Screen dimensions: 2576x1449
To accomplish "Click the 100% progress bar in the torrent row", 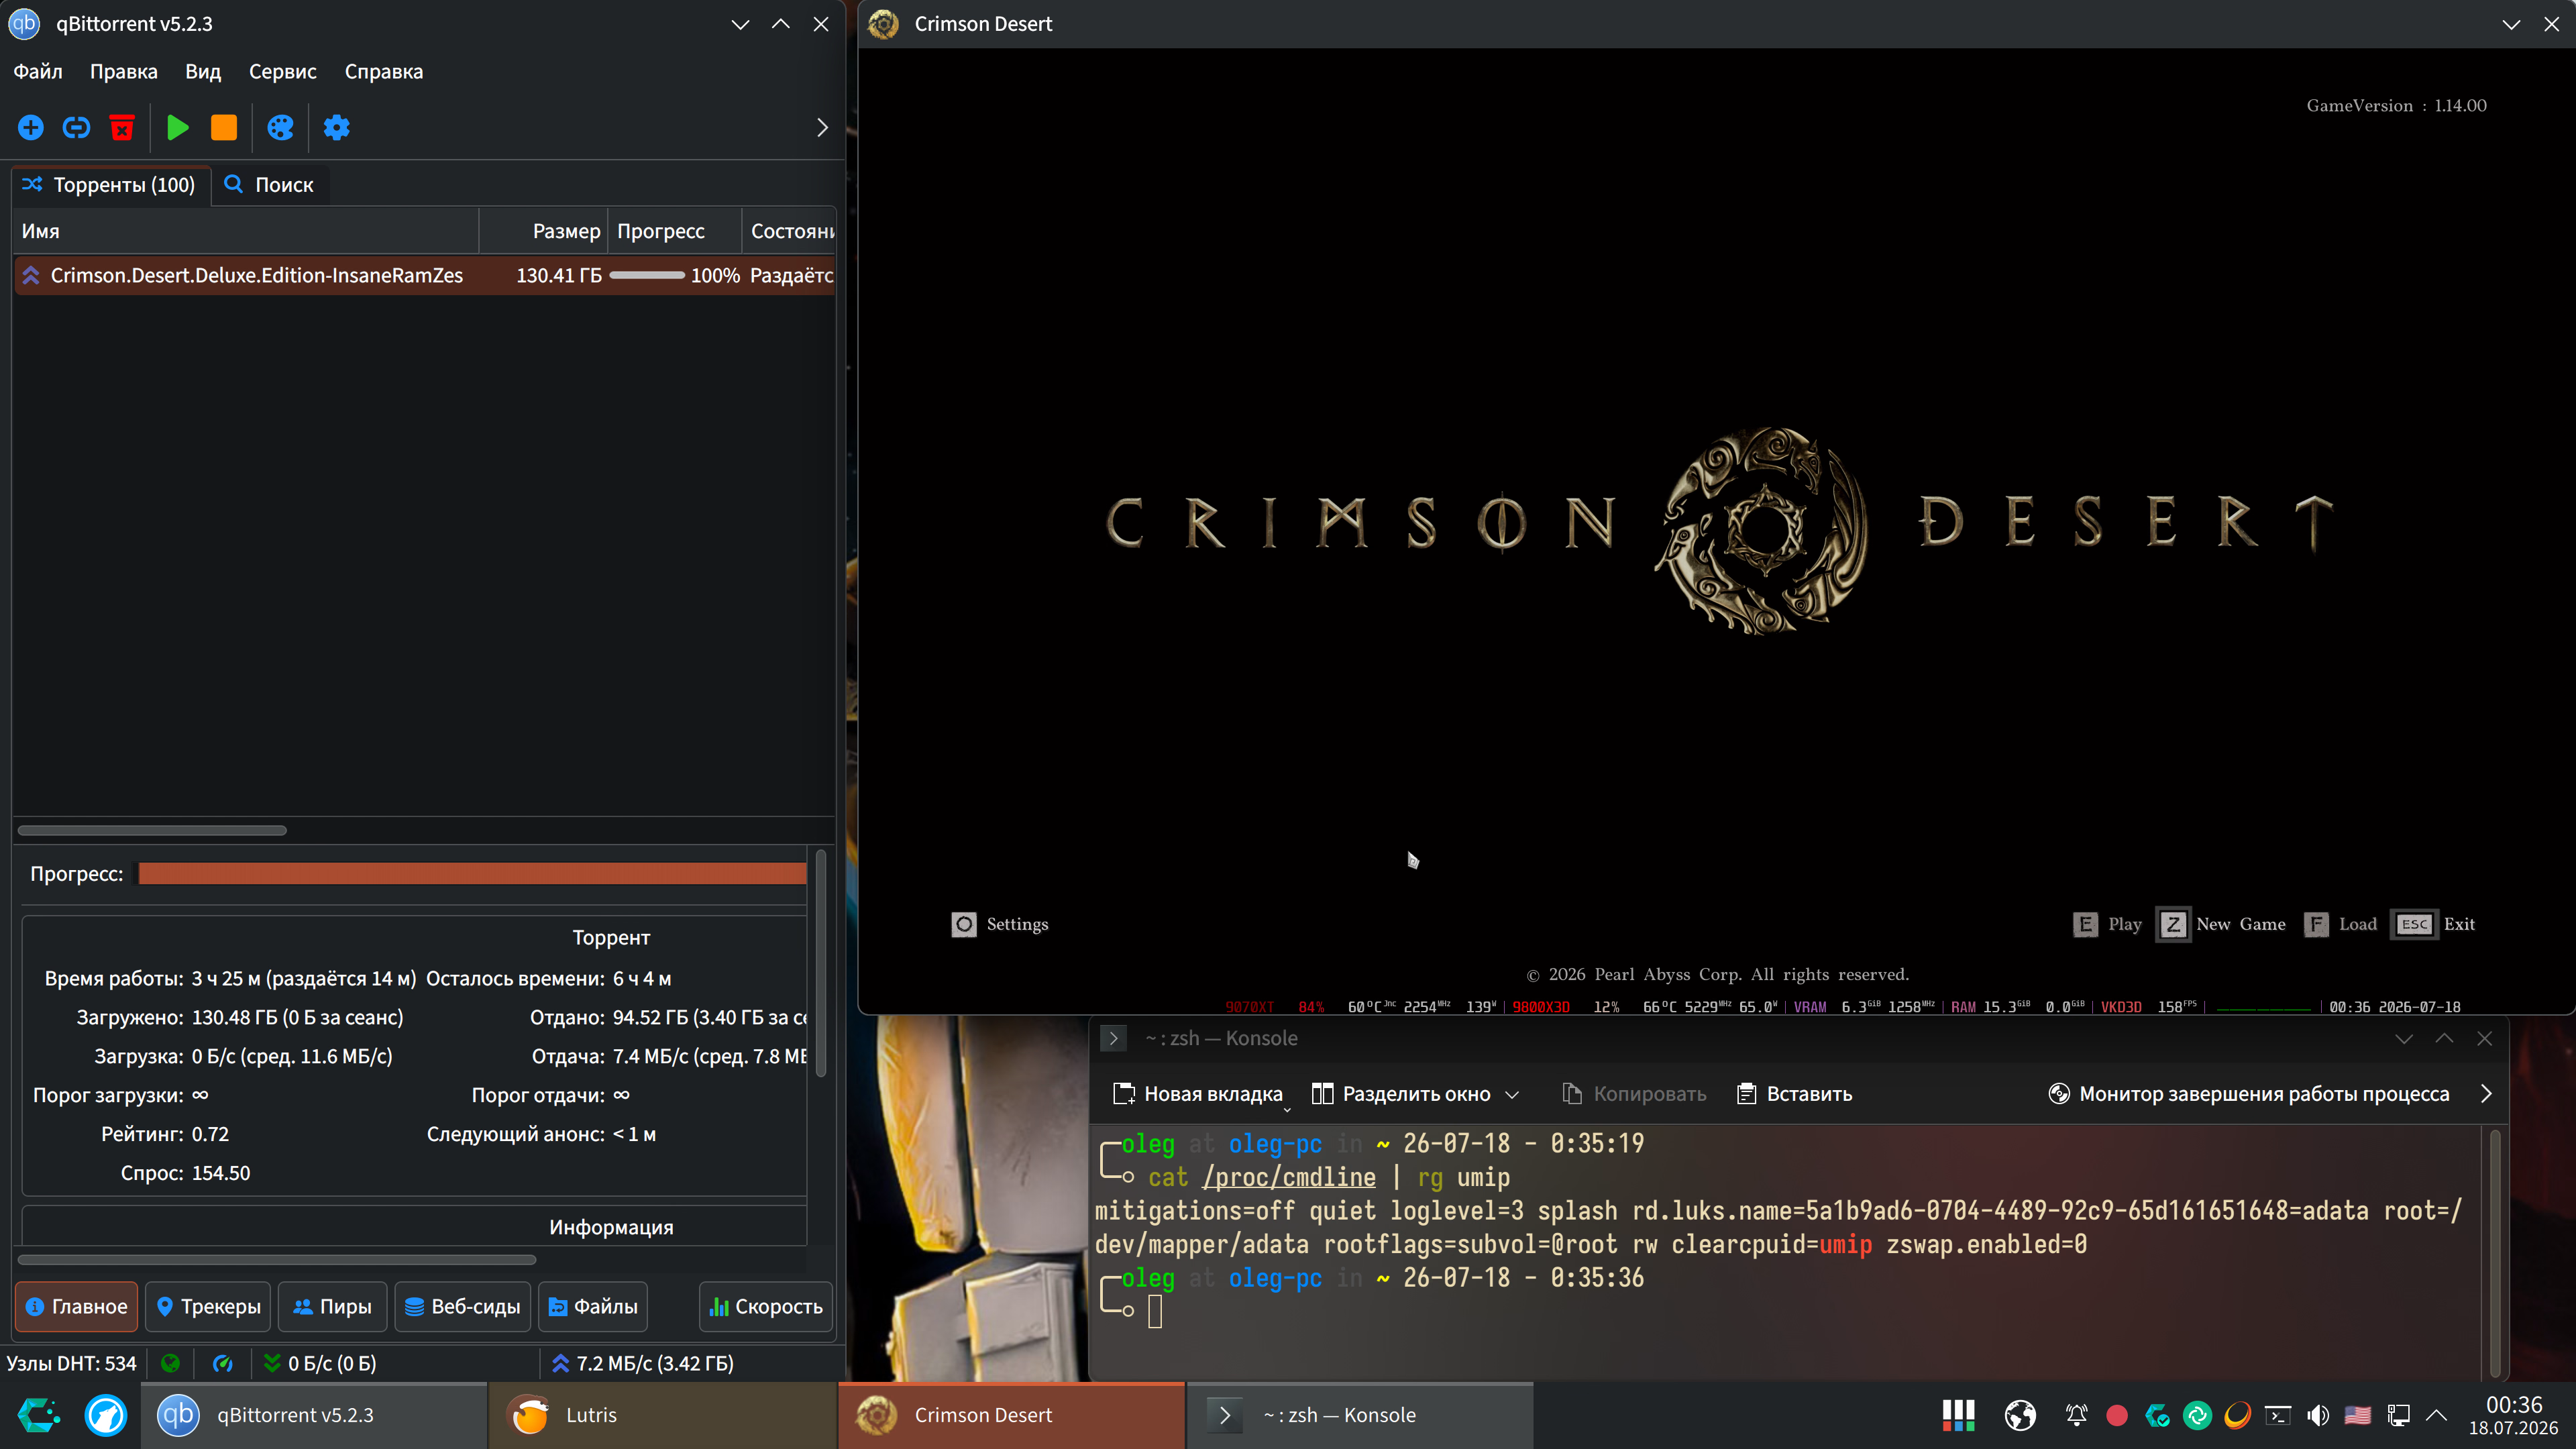I will click(x=647, y=275).
